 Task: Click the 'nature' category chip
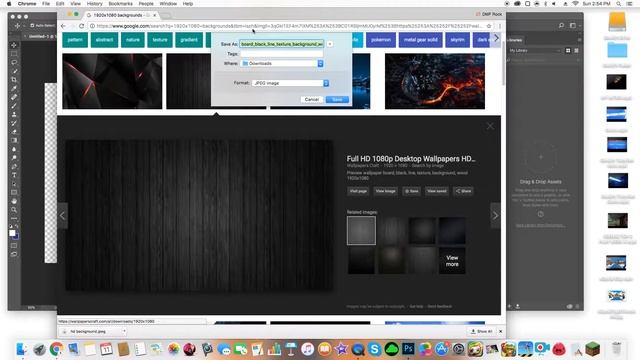point(133,40)
